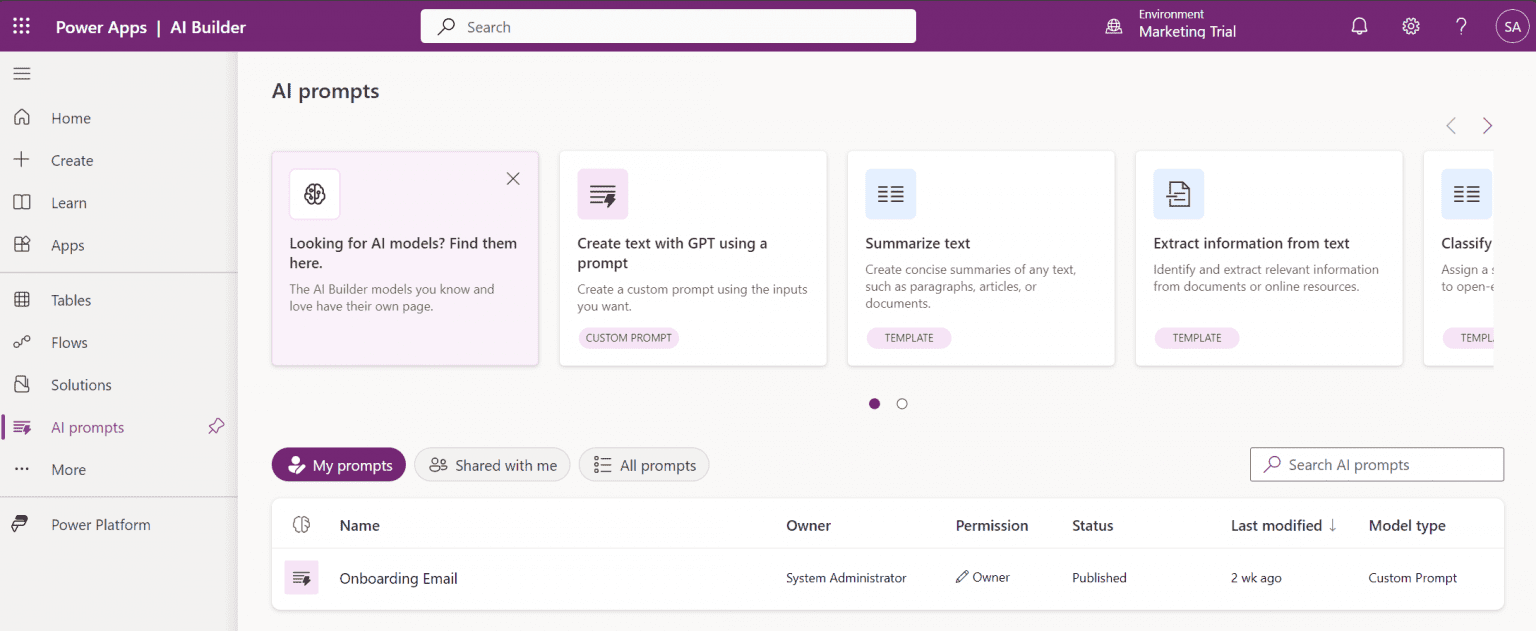Click the Onboarding Email prompt type icon
Screen dimensions: 1536x631
coord(301,577)
